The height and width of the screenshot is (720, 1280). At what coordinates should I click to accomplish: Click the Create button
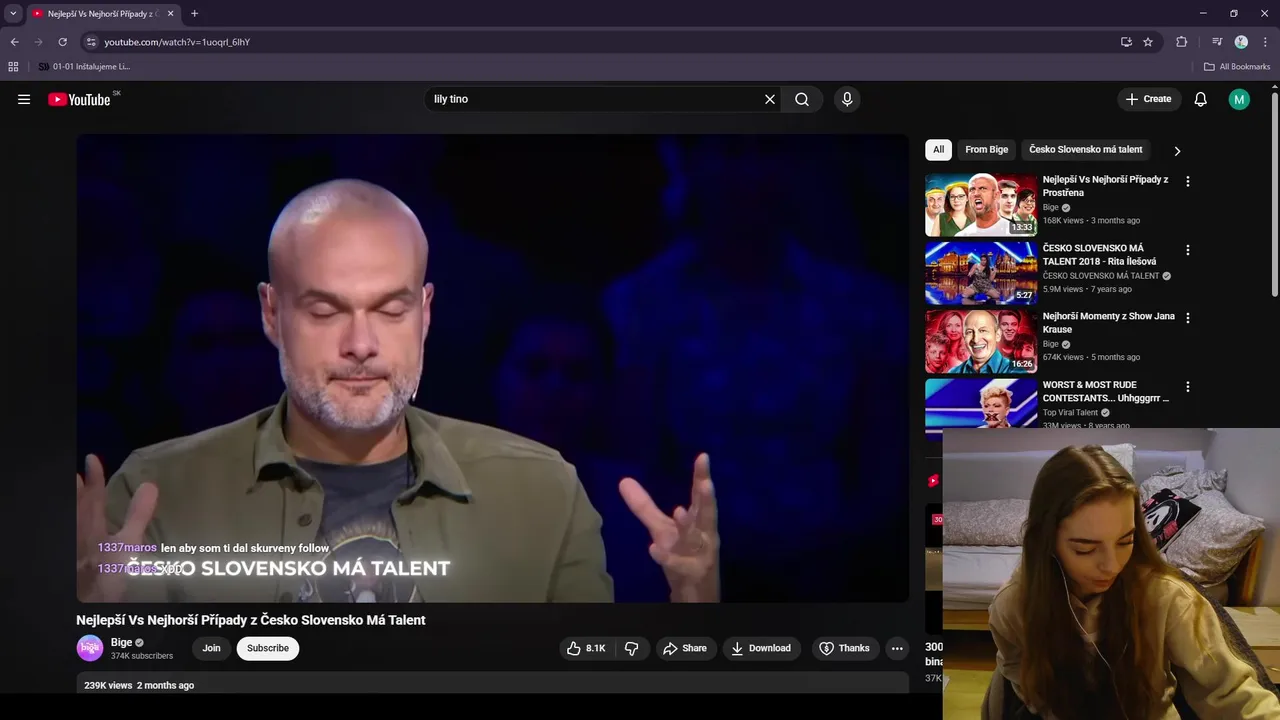pos(1148,99)
